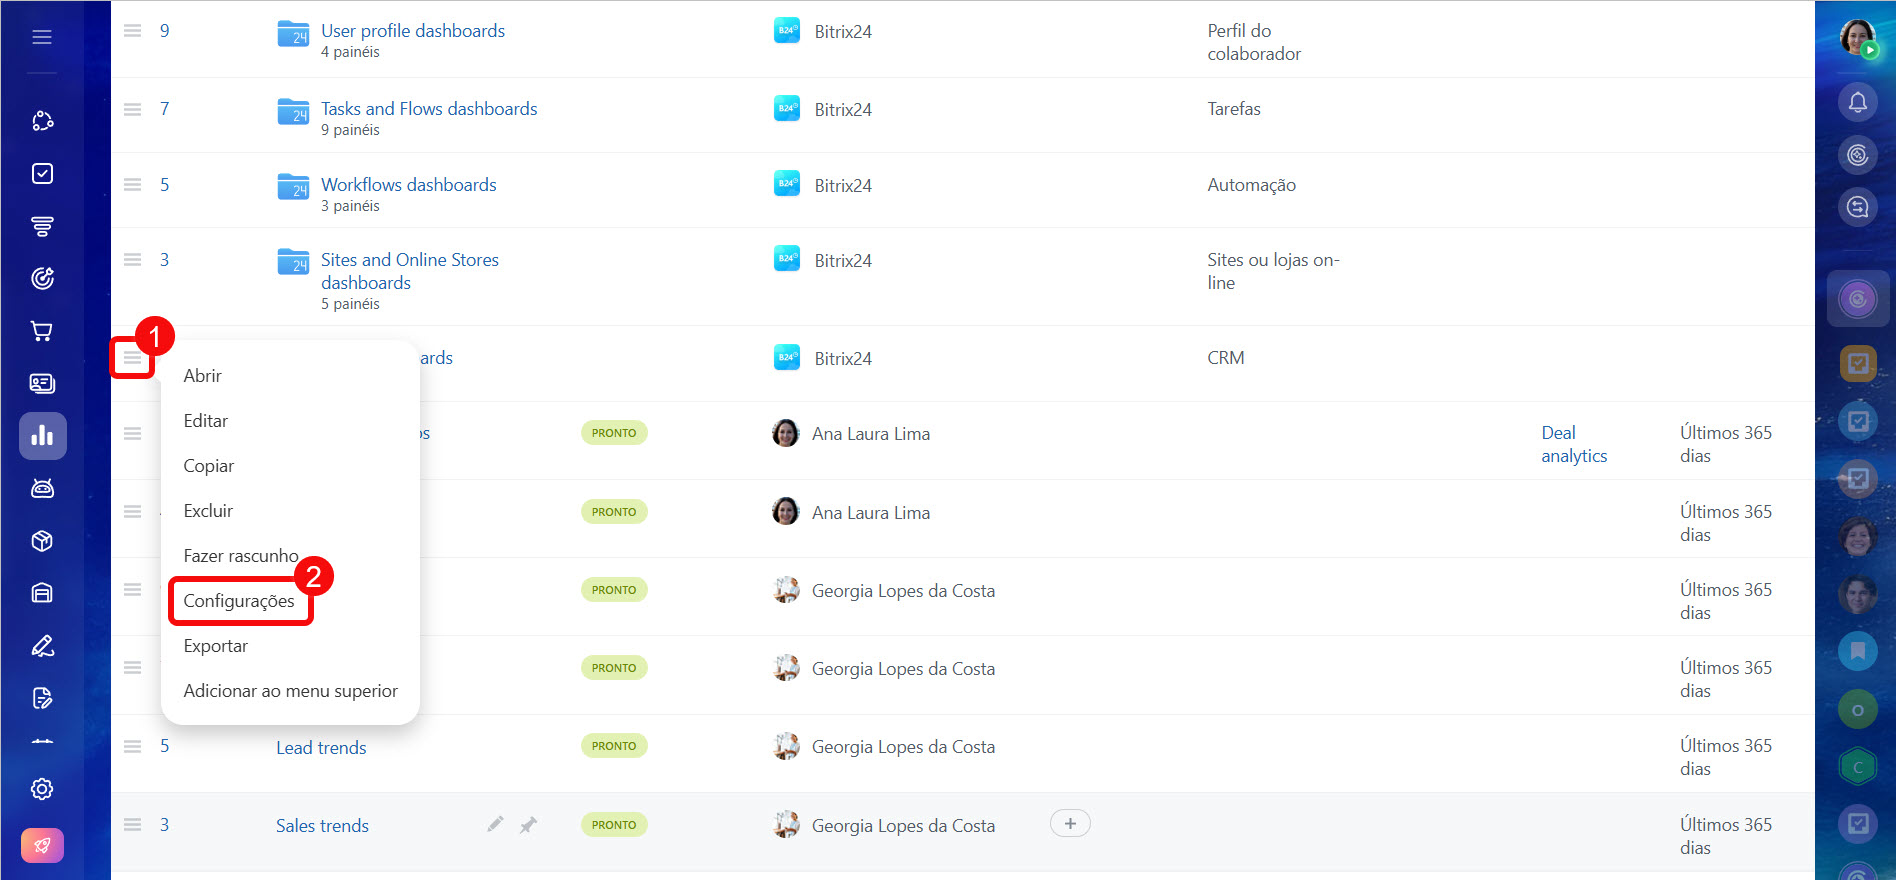1896x880 pixels.
Task: Click the tasks checkmark icon in left sidebar
Action: tap(42, 174)
